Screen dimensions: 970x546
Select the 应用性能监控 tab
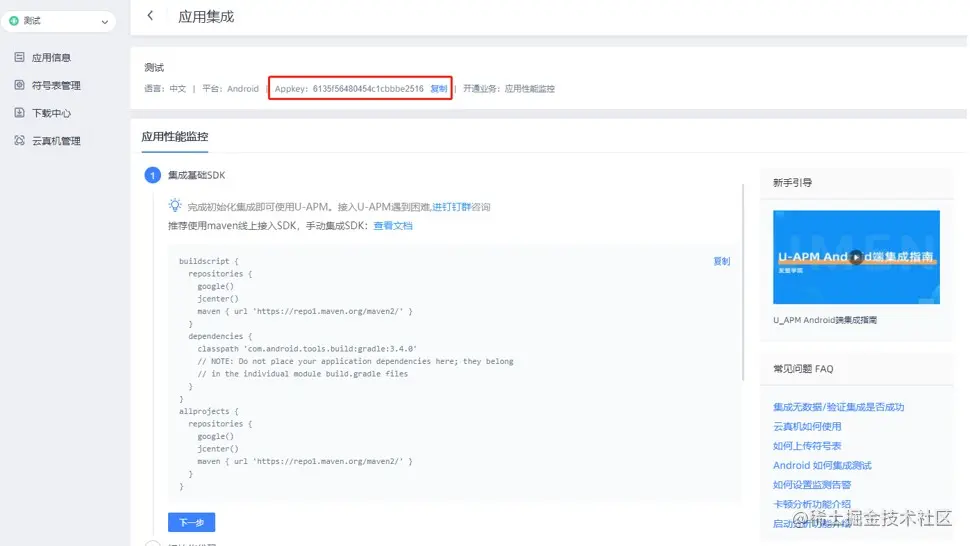(174, 137)
